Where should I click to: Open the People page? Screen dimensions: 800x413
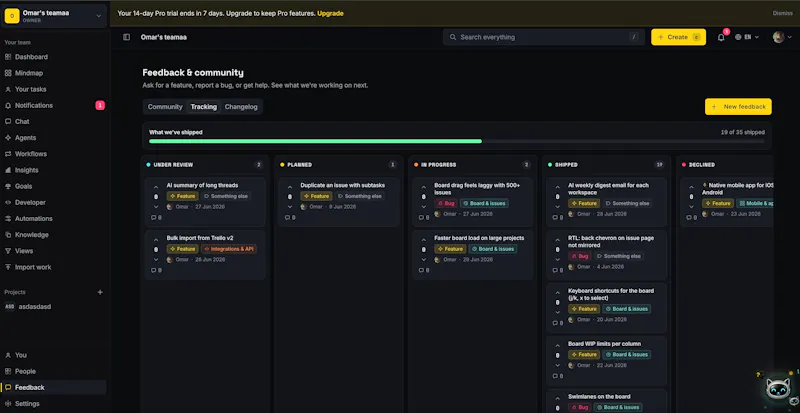tap(54, 371)
